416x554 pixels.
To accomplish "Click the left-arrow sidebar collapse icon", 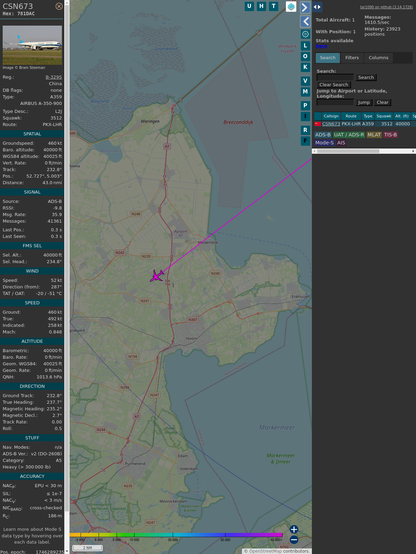I will 305,21.
